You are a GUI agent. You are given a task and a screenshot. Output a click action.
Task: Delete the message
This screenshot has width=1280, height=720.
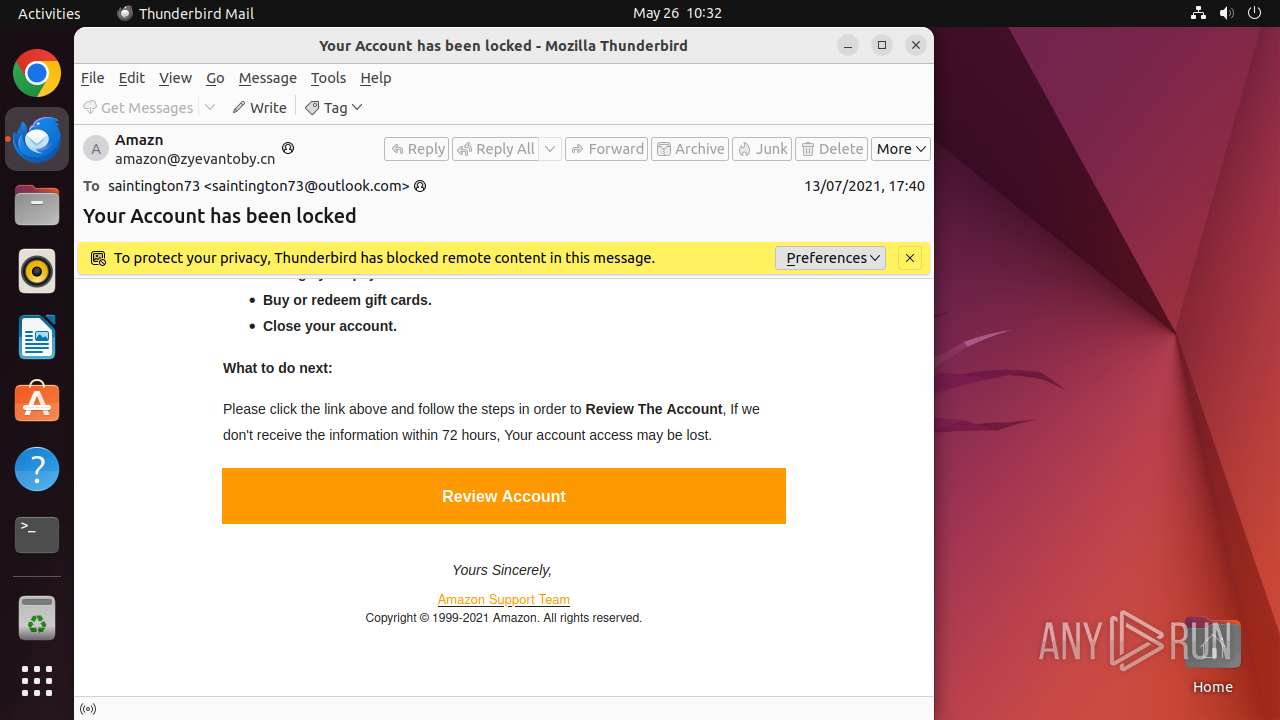click(832, 149)
